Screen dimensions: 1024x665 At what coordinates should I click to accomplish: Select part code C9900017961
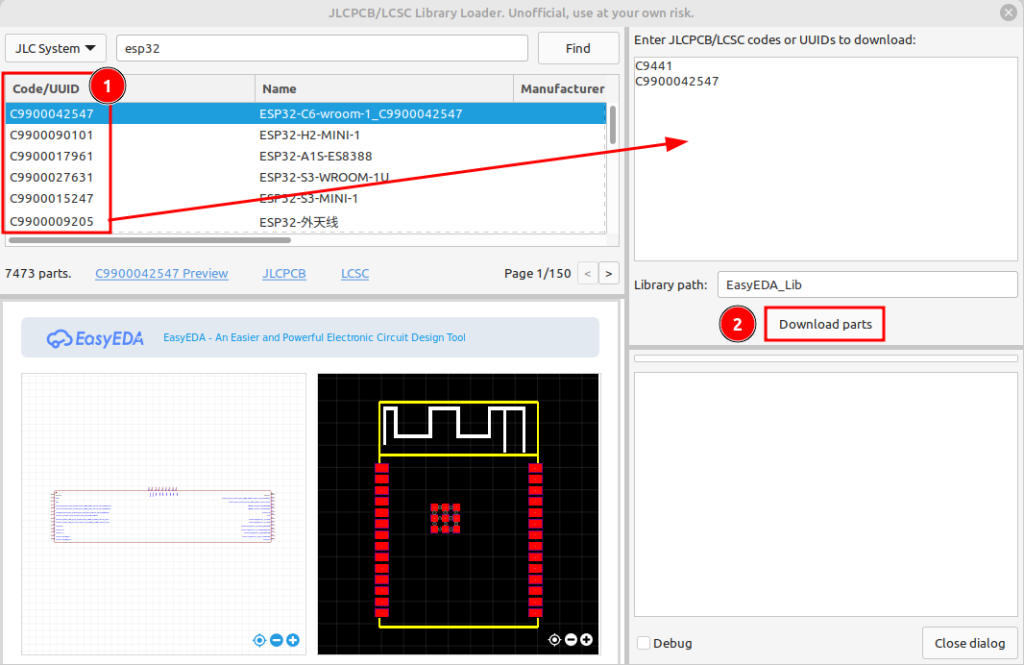[x=52, y=156]
